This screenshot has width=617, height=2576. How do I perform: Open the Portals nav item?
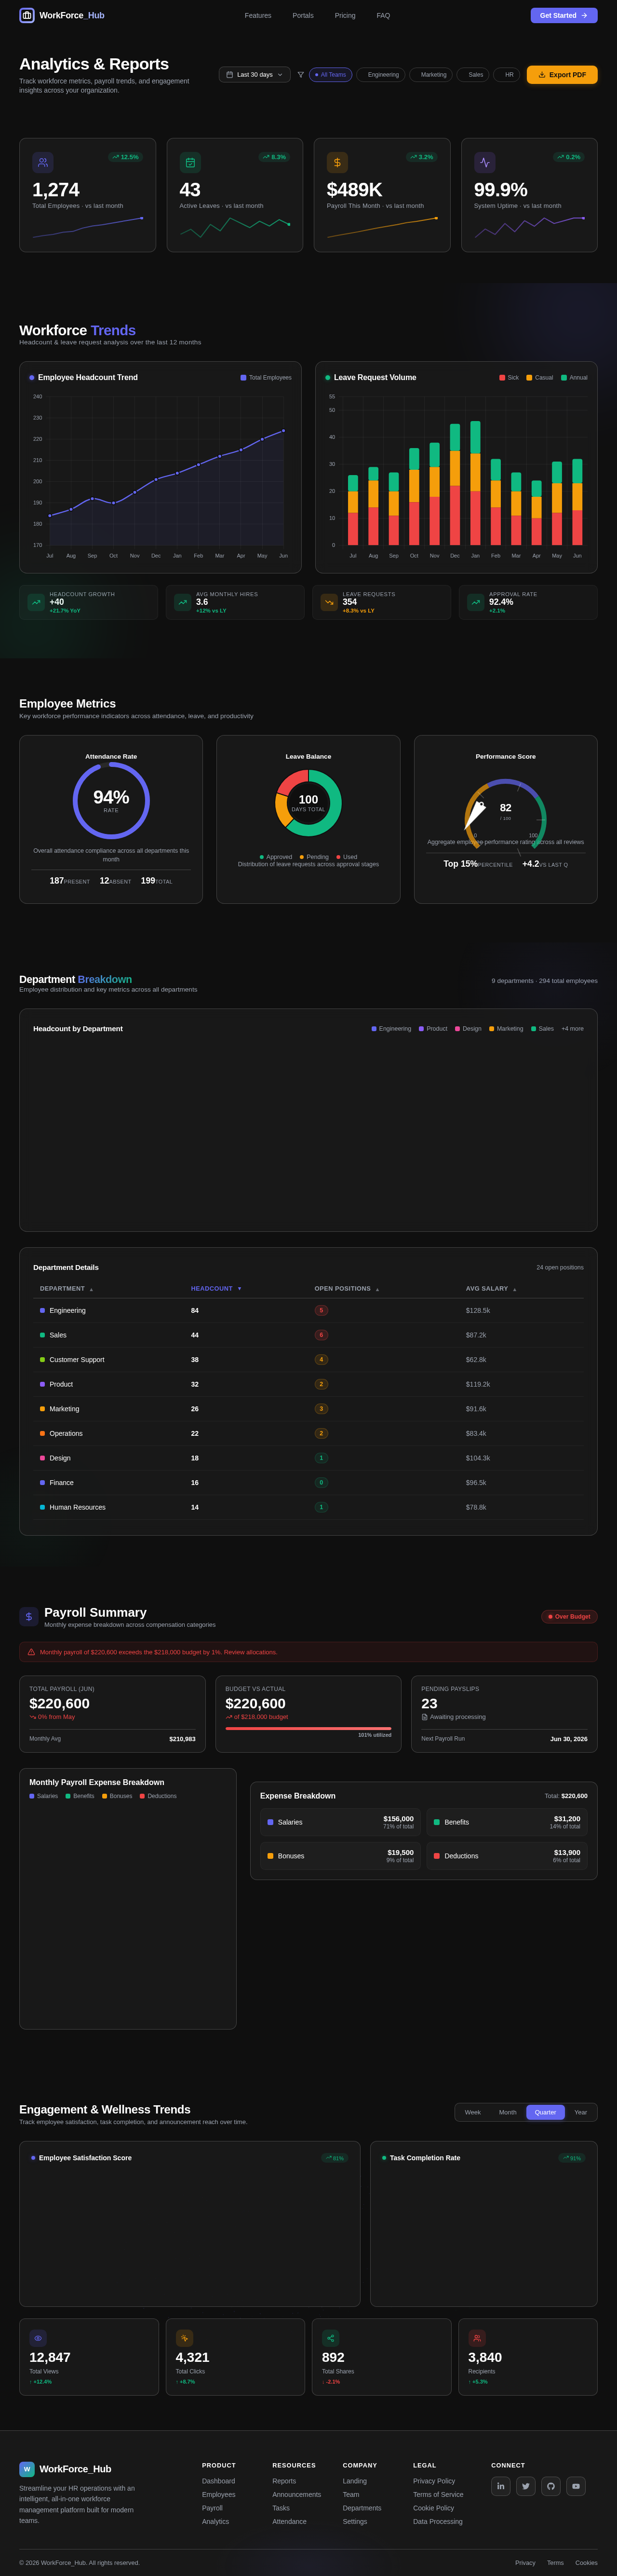[303, 16]
